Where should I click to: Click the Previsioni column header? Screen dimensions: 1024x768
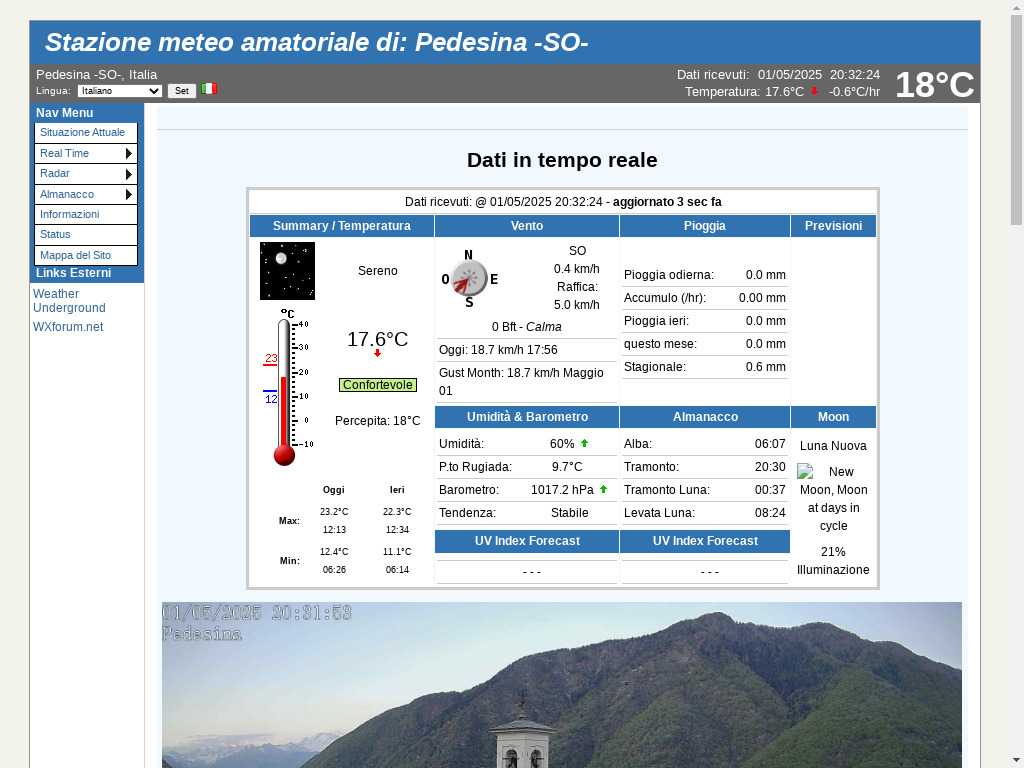click(x=833, y=226)
